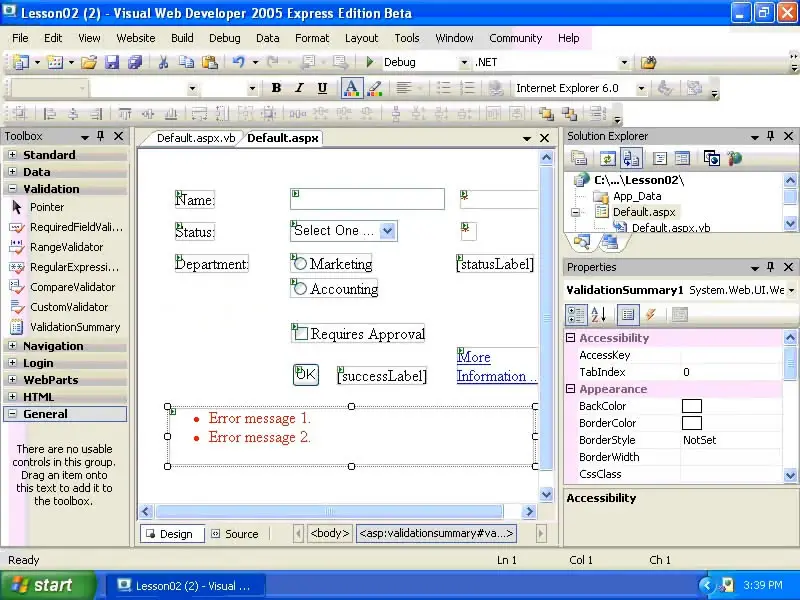Screen dimensions: 800x600
Task: Apply Underline formatting
Action: point(322,88)
